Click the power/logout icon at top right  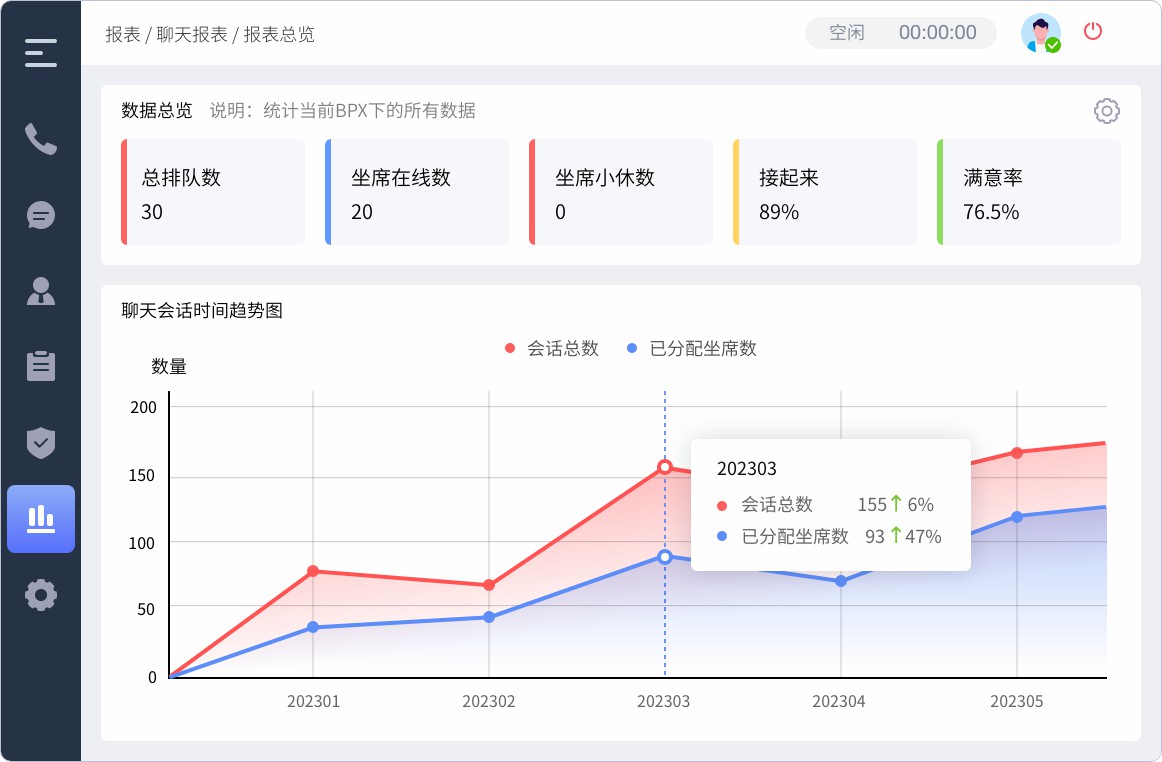click(1093, 31)
